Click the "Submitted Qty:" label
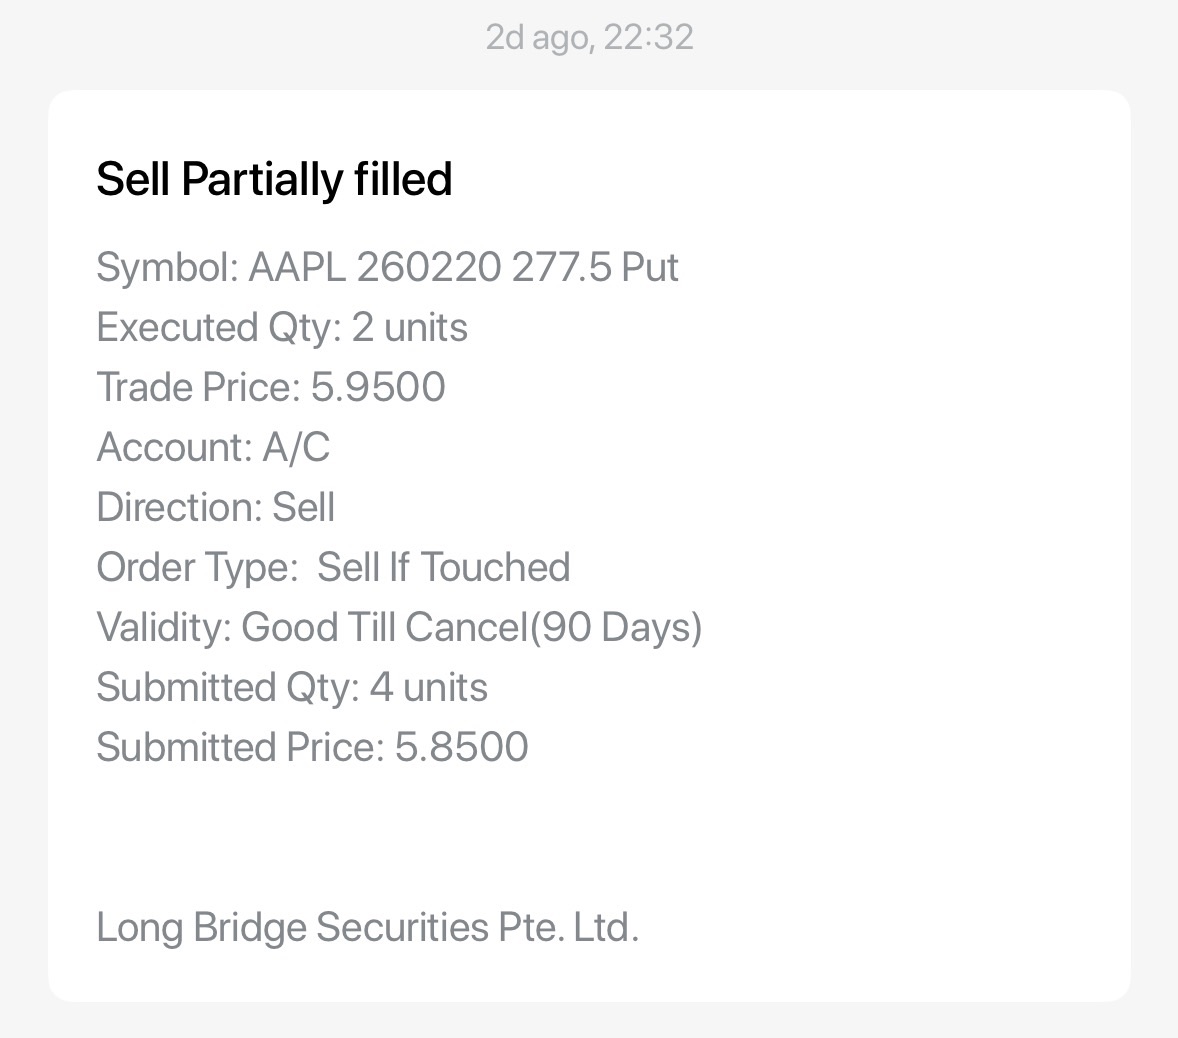The image size is (1178, 1038). 227,687
